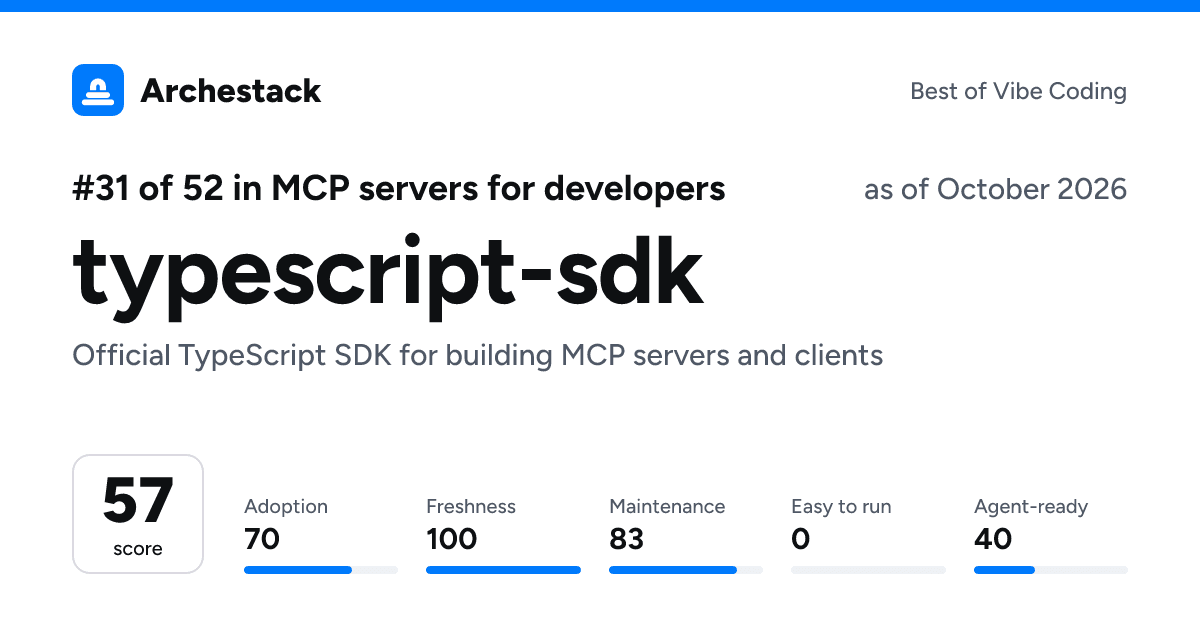
Task: Click the Archestack brand name
Action: 231,91
